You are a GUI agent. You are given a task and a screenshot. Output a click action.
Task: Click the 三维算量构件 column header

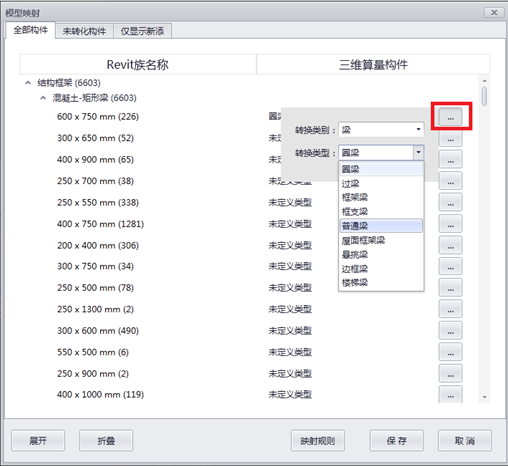tap(373, 64)
